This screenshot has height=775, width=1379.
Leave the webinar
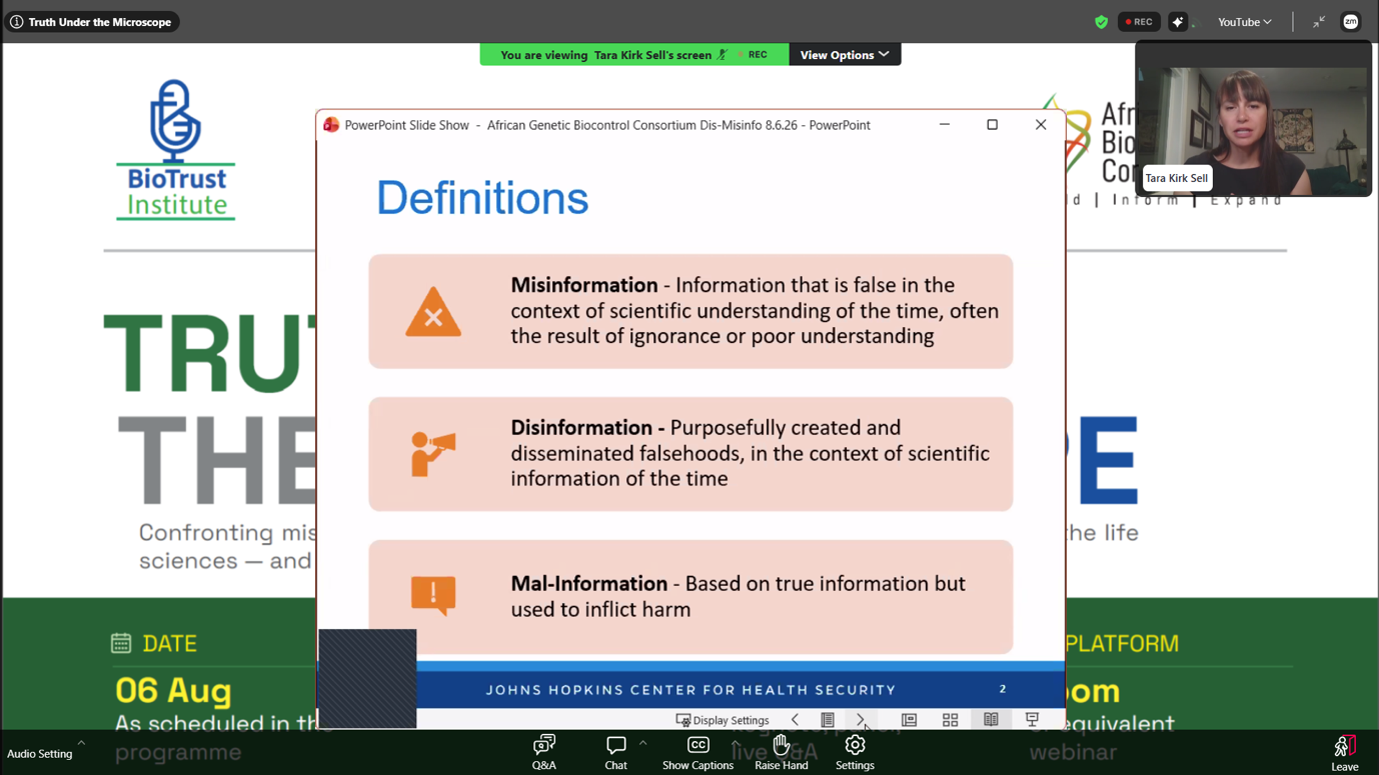pyautogui.click(x=1344, y=753)
